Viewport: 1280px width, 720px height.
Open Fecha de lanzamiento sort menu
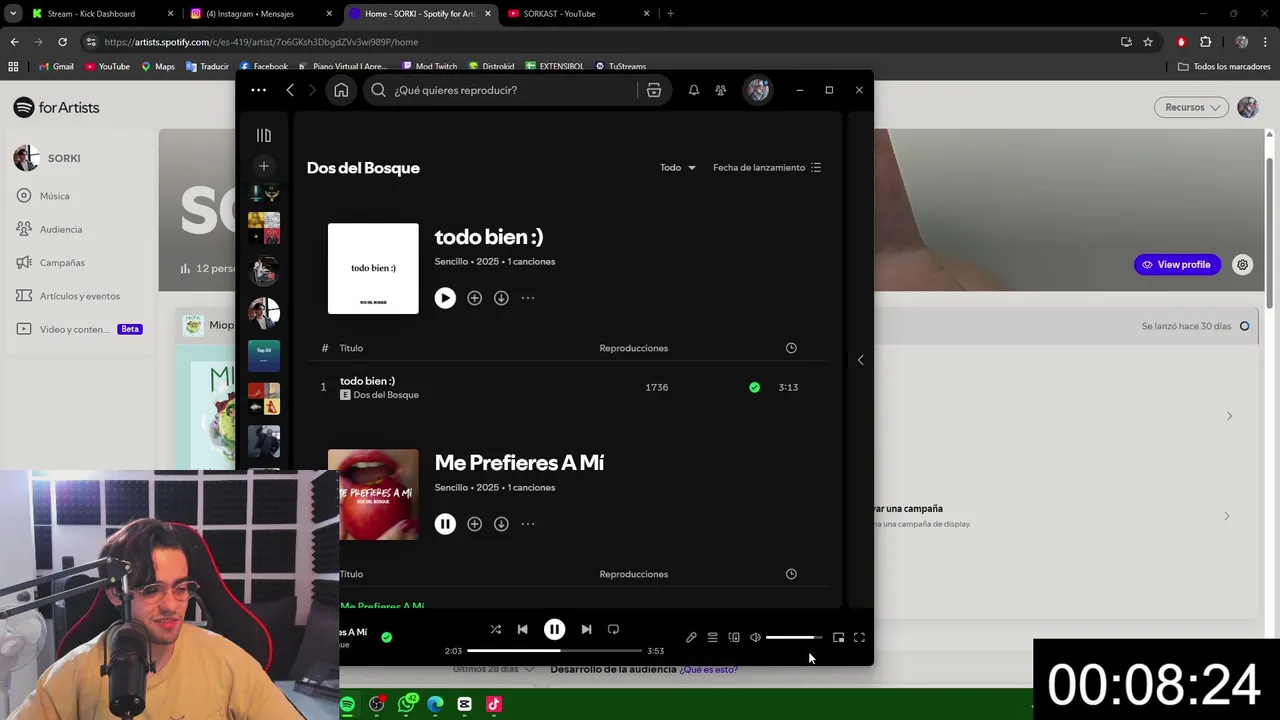click(767, 168)
